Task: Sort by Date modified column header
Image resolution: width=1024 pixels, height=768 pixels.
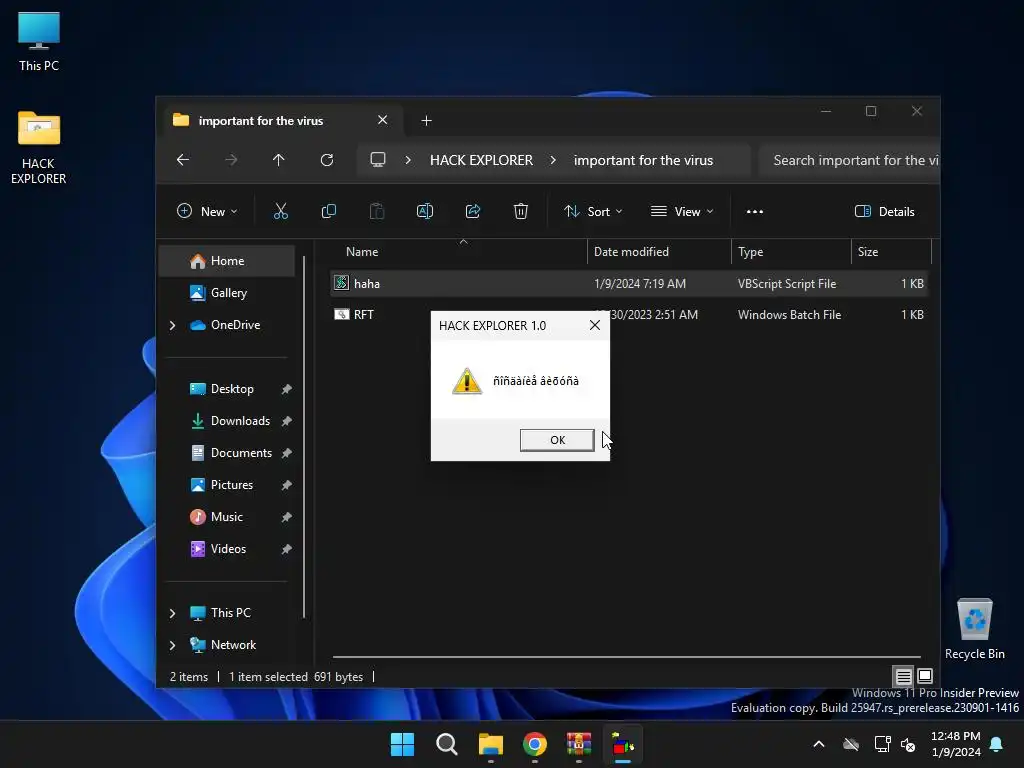Action: 659,251
